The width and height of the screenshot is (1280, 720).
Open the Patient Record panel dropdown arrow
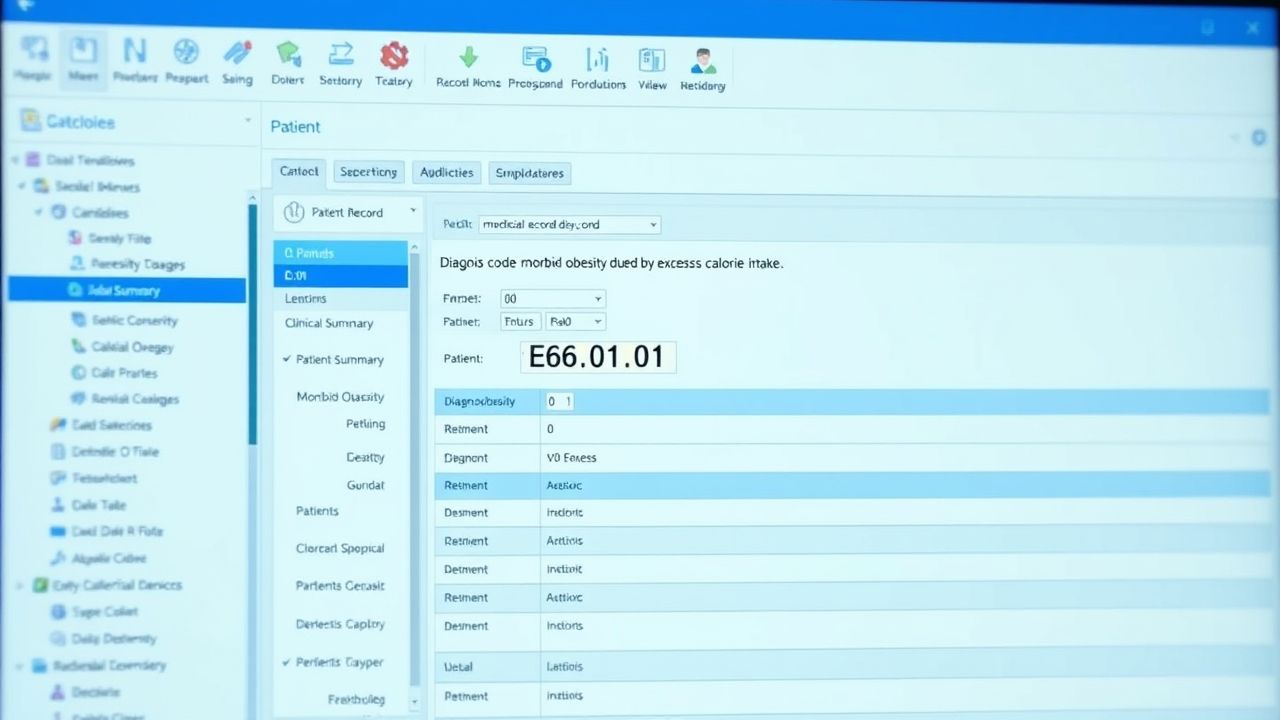(x=412, y=212)
